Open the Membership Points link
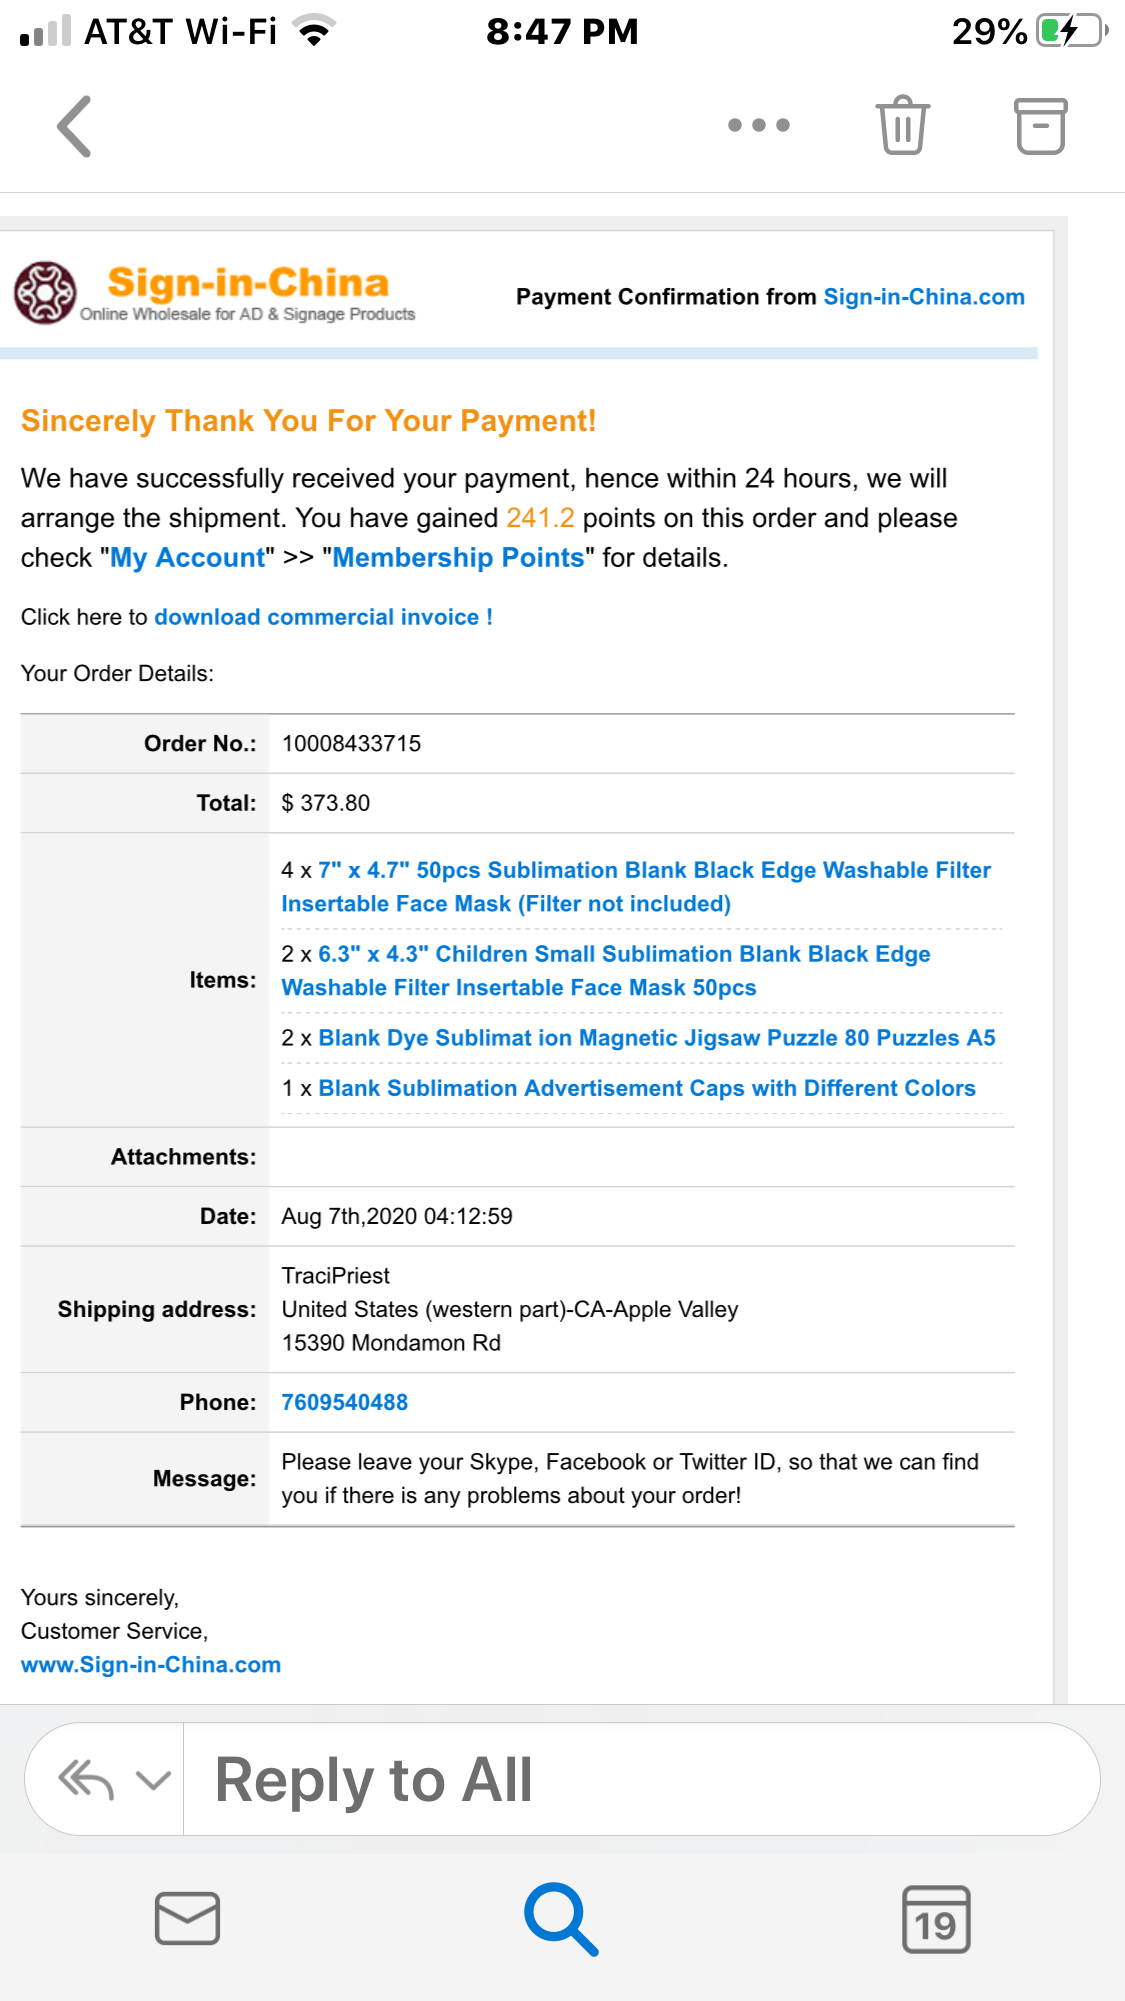Image resolution: width=1125 pixels, height=2001 pixels. tap(458, 557)
